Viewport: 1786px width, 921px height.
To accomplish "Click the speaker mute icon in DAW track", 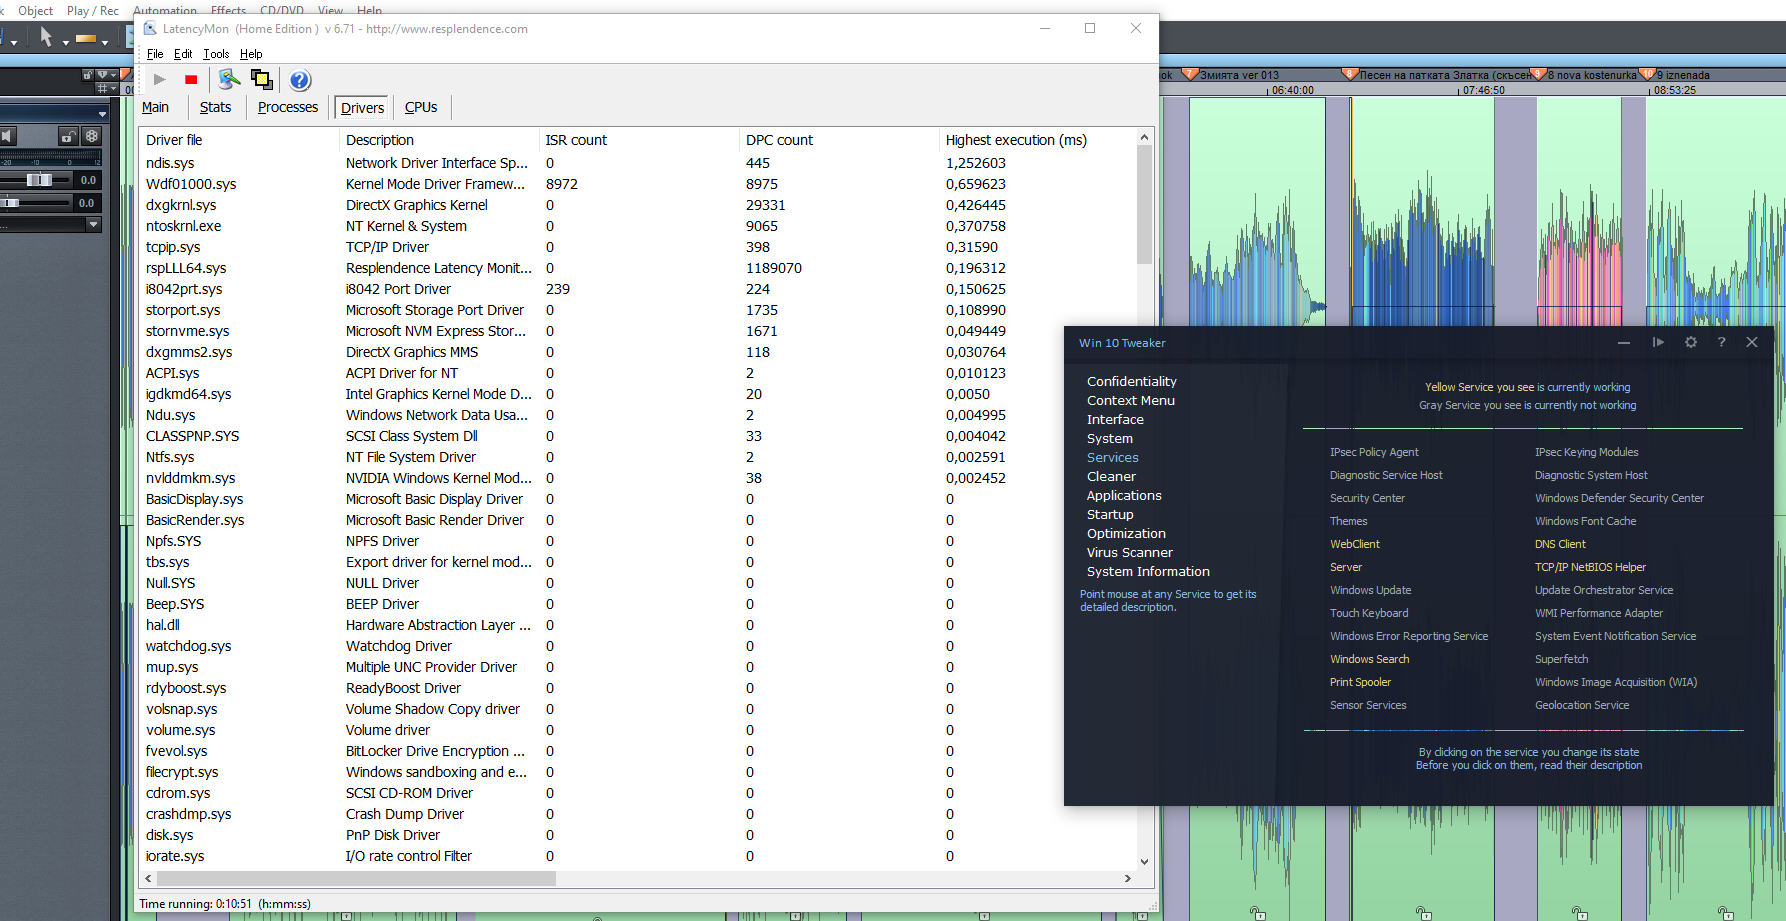I will coord(7,136).
